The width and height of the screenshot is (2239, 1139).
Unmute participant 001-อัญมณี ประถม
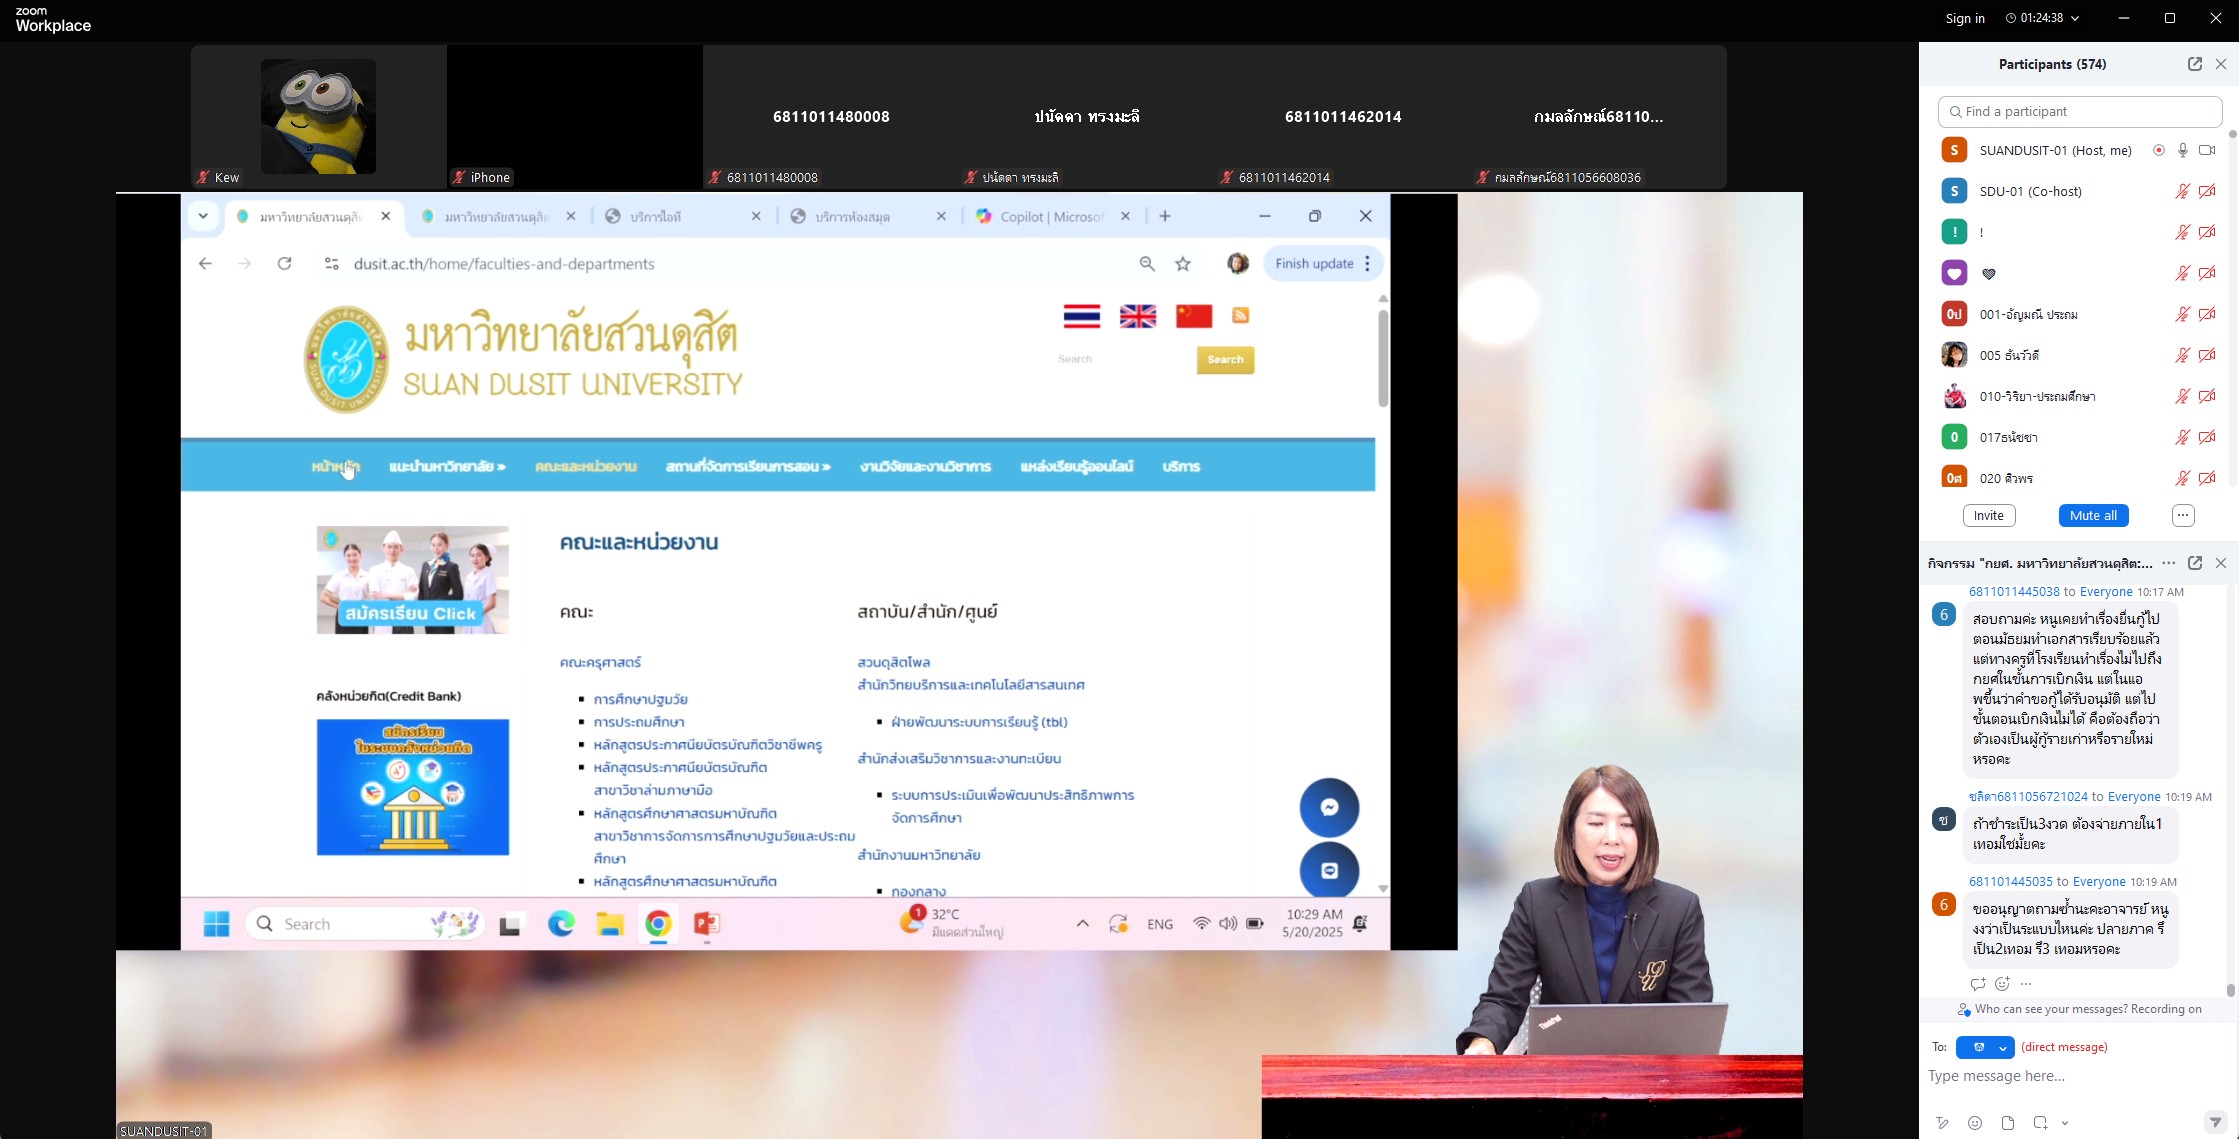tap(2183, 314)
